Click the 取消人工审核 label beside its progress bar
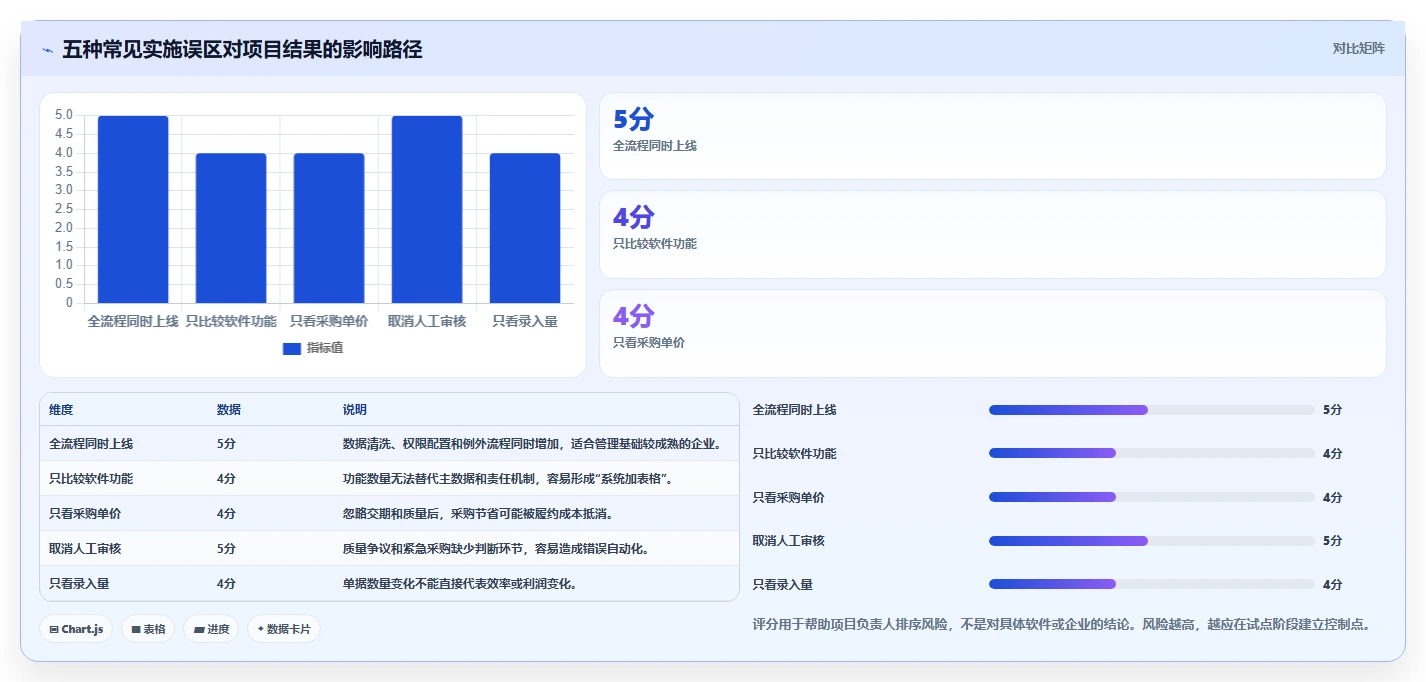1426x682 pixels. pos(788,541)
